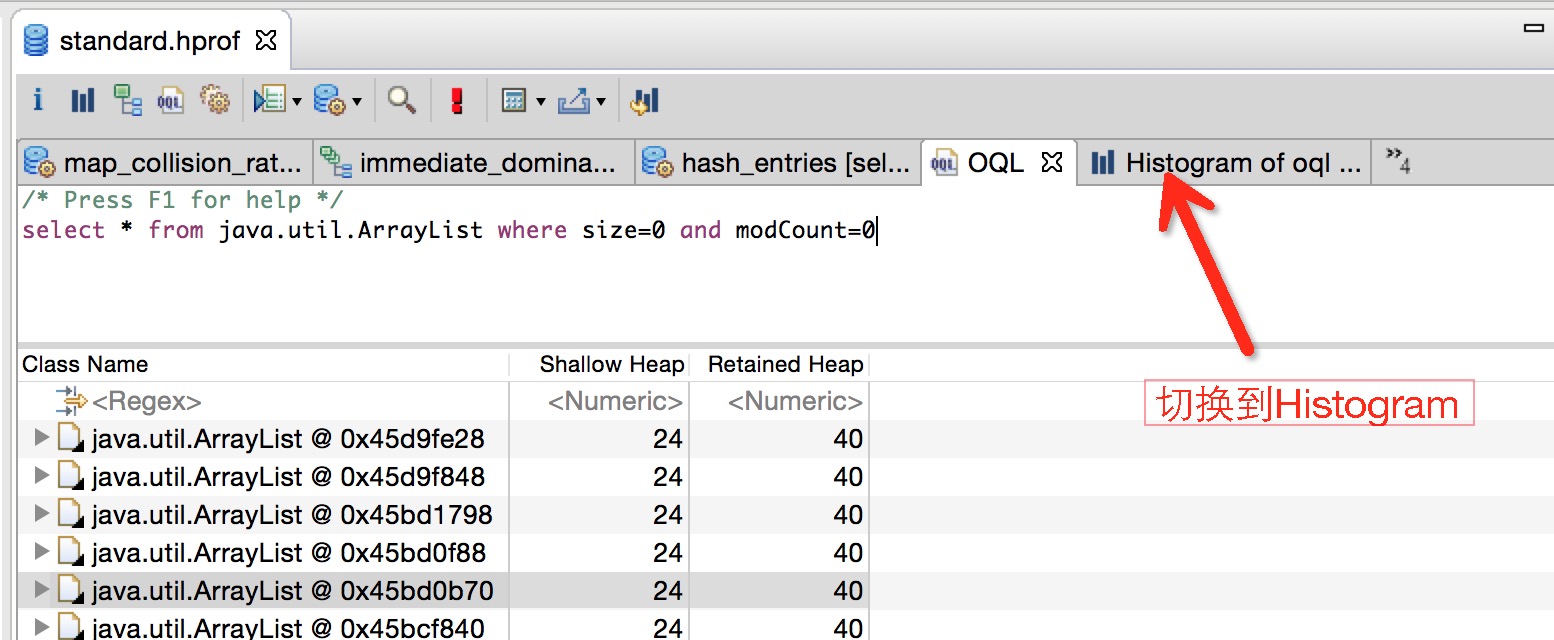Open the Export dropdown arrow
1554x640 pixels.
[600, 102]
